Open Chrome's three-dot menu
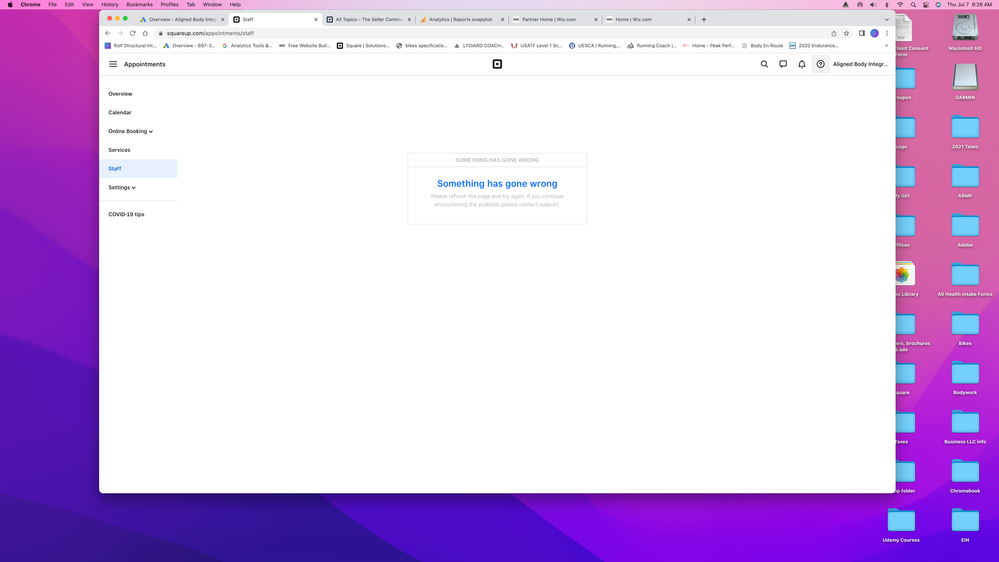This screenshot has width=999, height=562. pos(887,33)
